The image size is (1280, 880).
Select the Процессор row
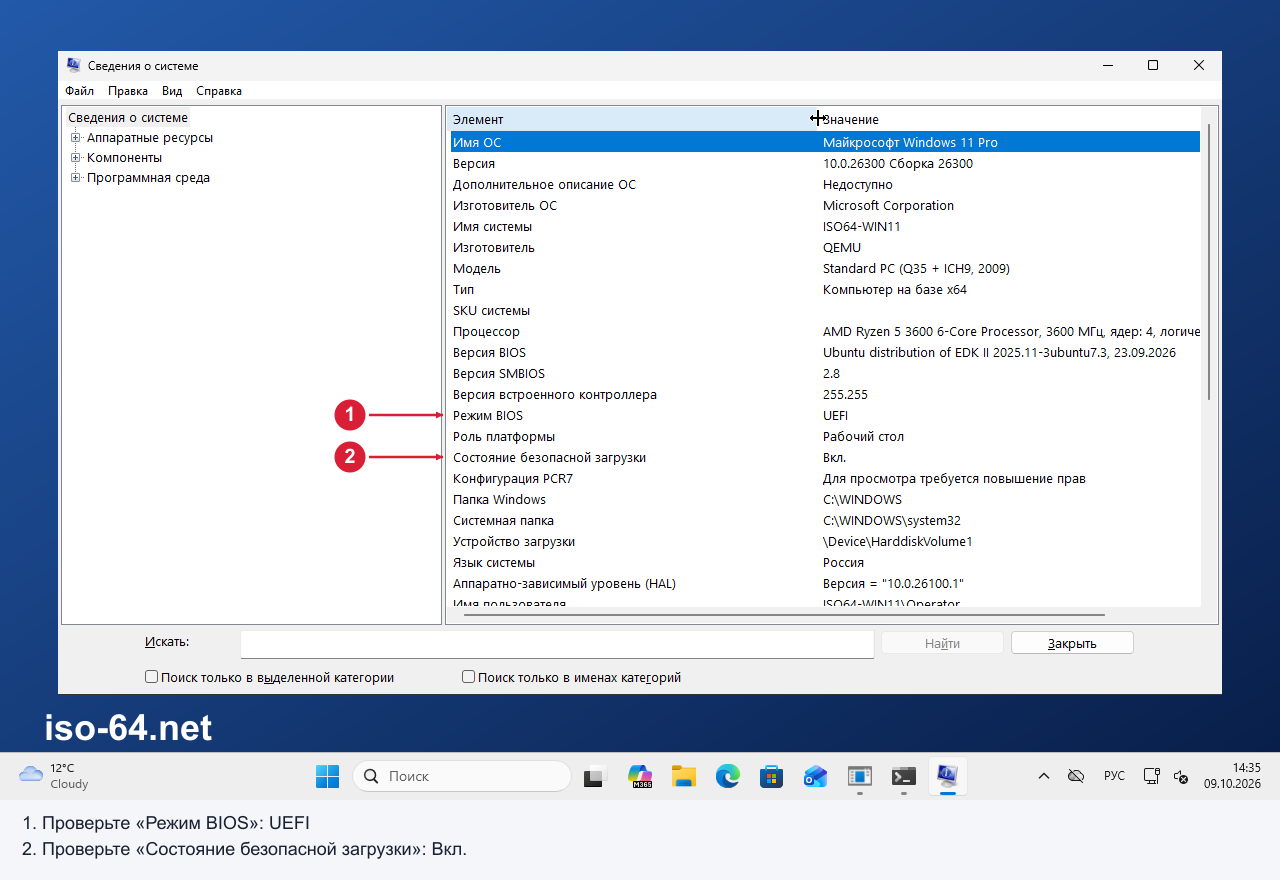coord(825,331)
